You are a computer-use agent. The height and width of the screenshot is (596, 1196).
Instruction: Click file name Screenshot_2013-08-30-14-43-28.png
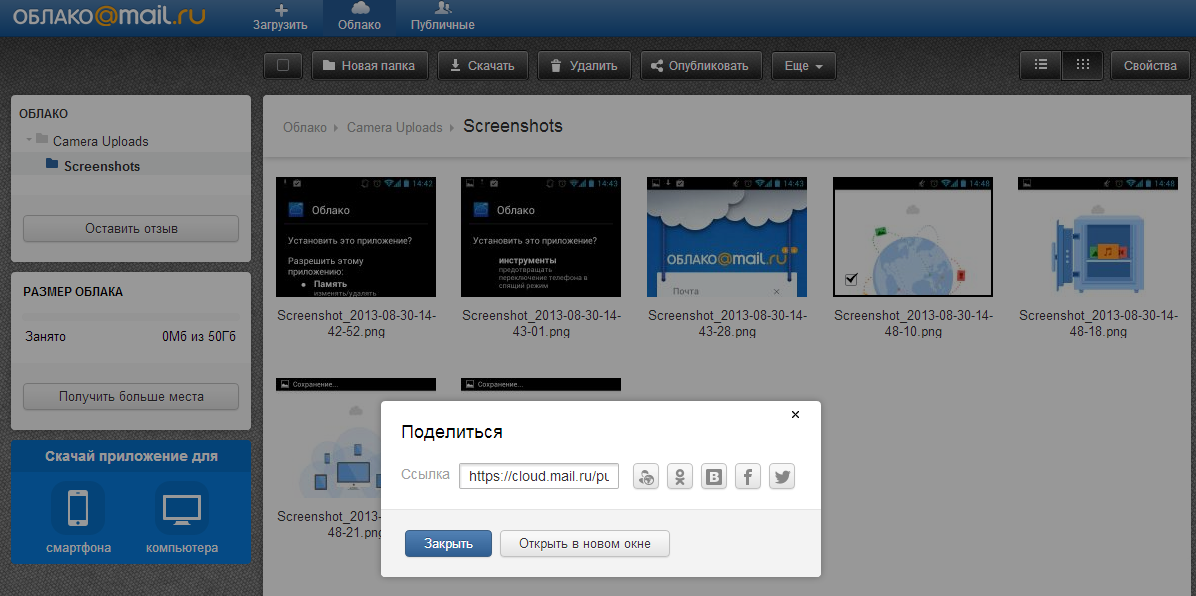pos(727,324)
